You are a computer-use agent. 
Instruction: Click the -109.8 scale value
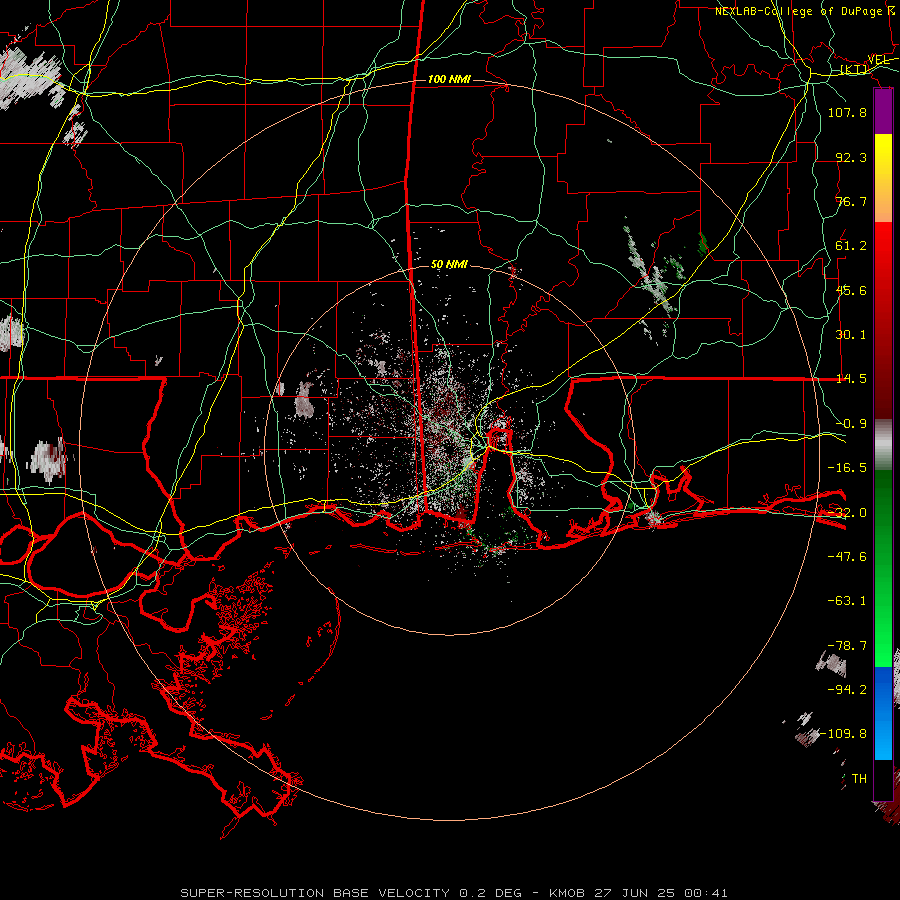(x=844, y=734)
